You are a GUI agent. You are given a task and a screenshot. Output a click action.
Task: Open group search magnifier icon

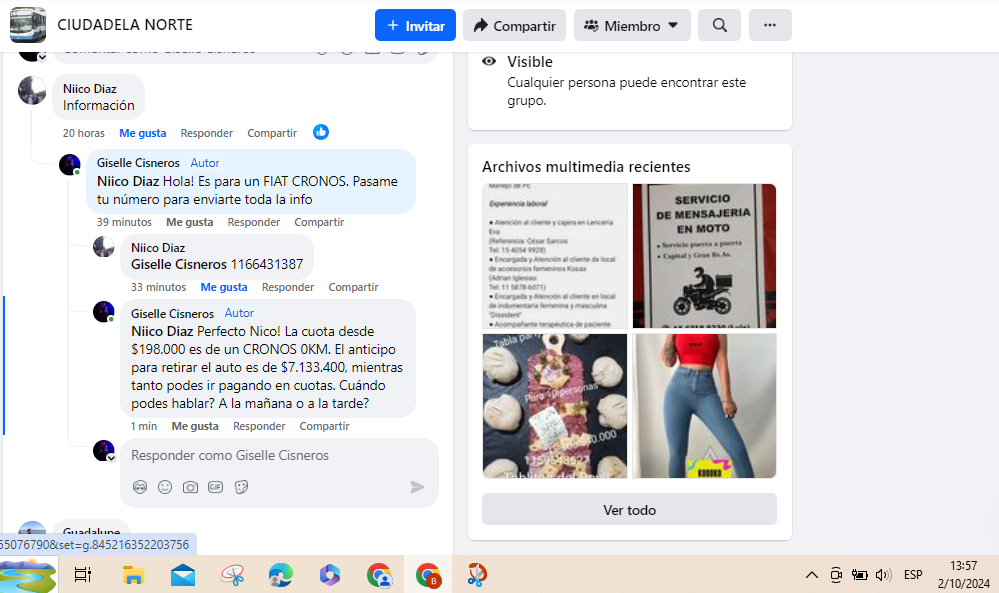click(x=719, y=25)
